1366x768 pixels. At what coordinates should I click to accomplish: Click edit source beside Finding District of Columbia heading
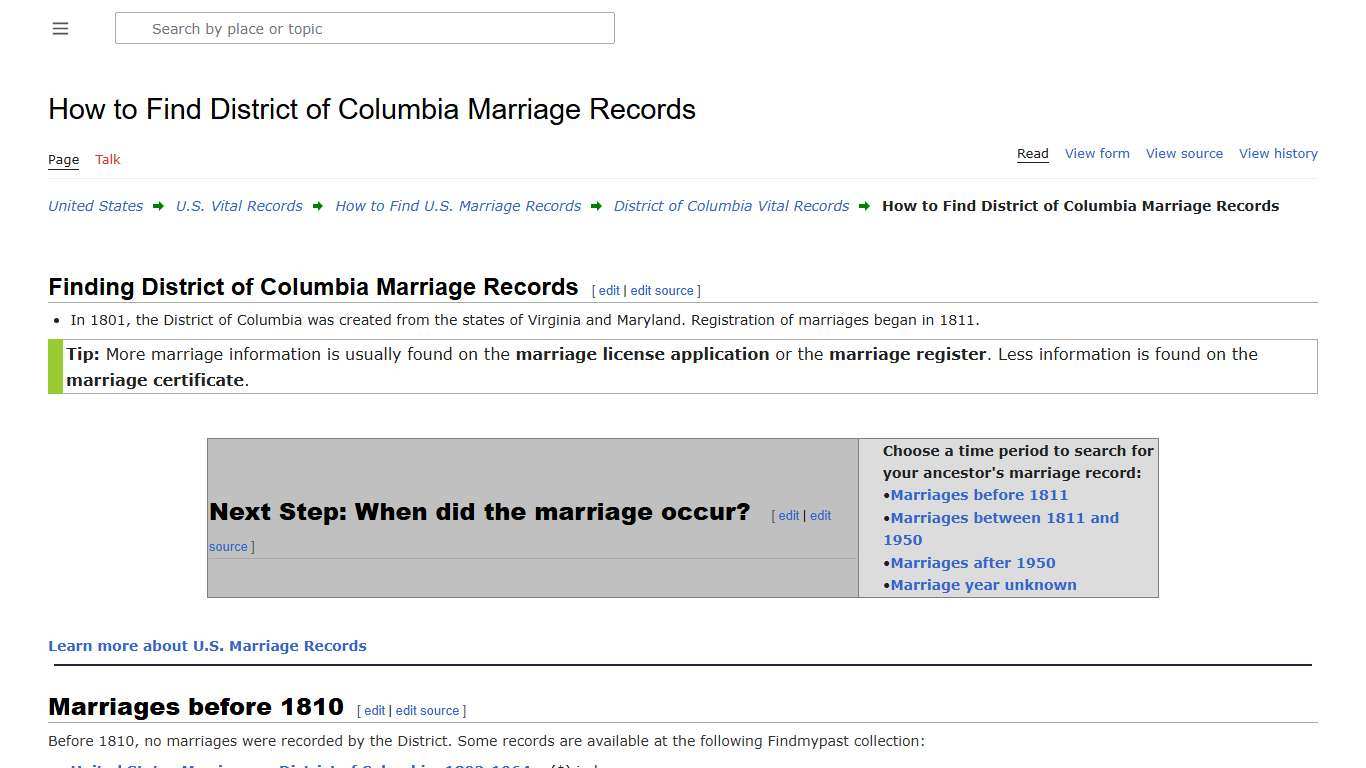tap(662, 290)
